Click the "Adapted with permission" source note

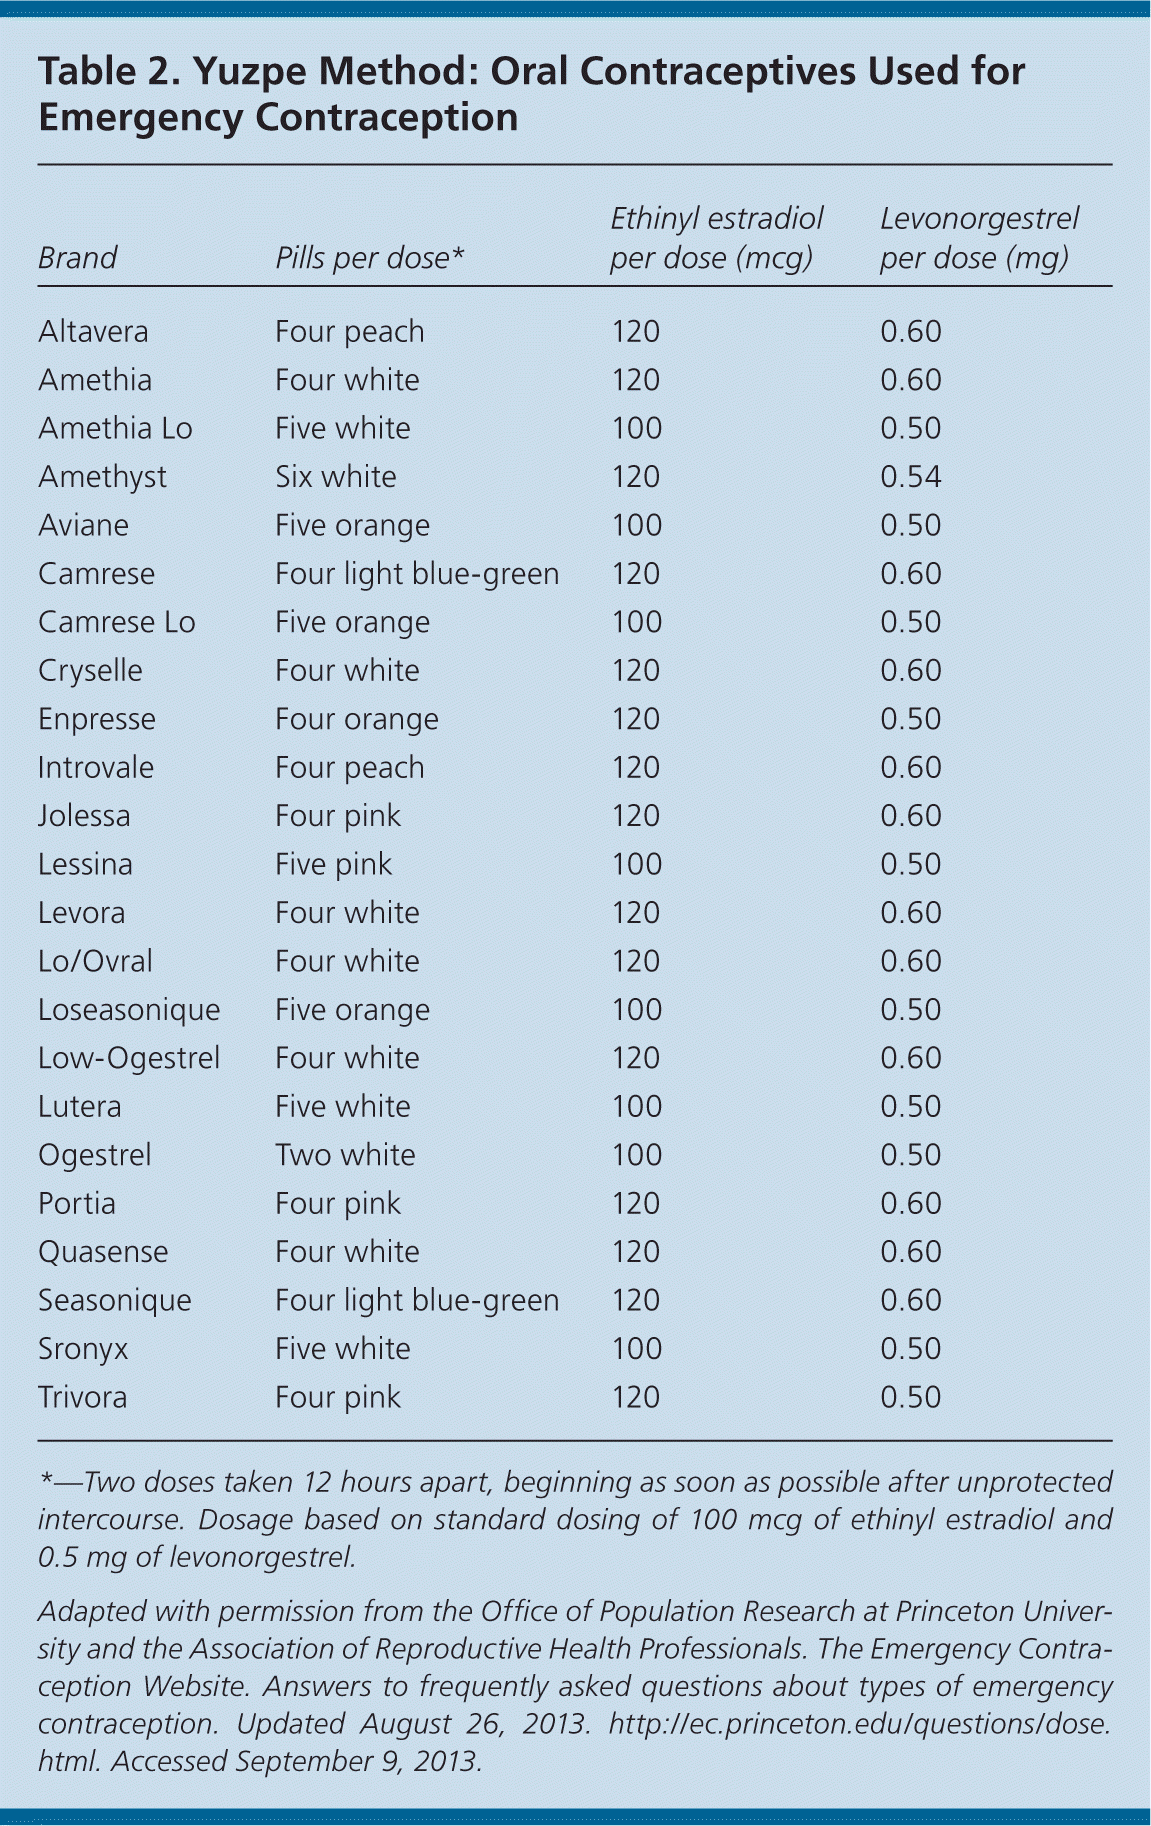575,1686
